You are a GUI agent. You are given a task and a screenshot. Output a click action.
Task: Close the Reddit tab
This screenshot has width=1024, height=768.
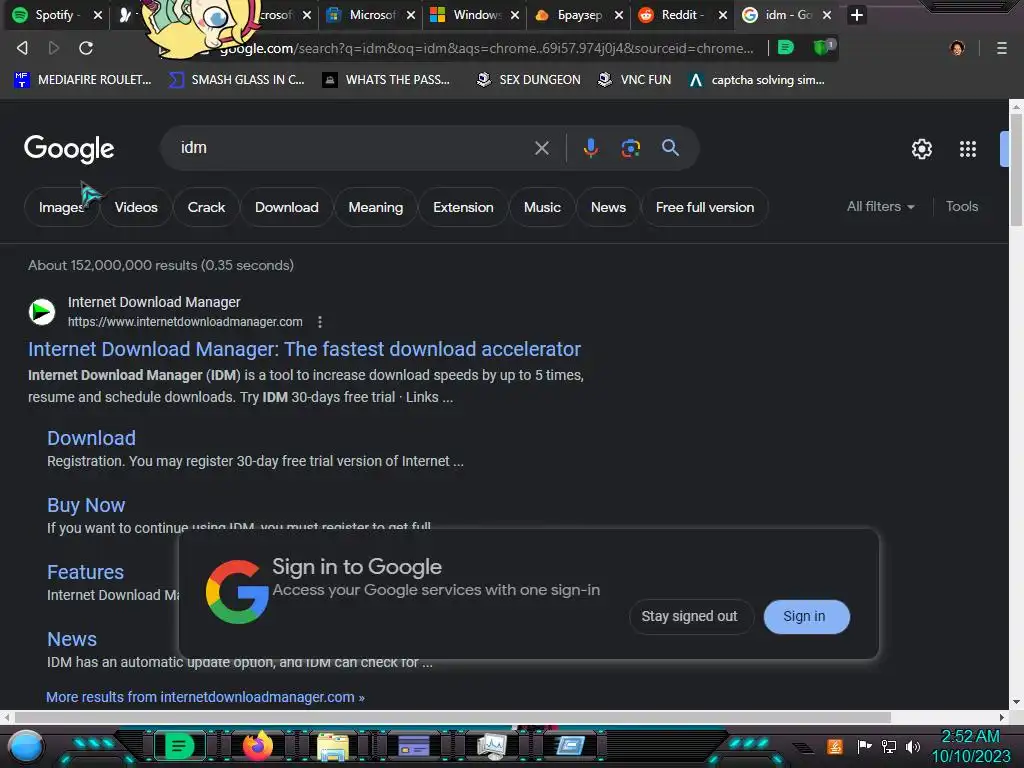(723, 15)
